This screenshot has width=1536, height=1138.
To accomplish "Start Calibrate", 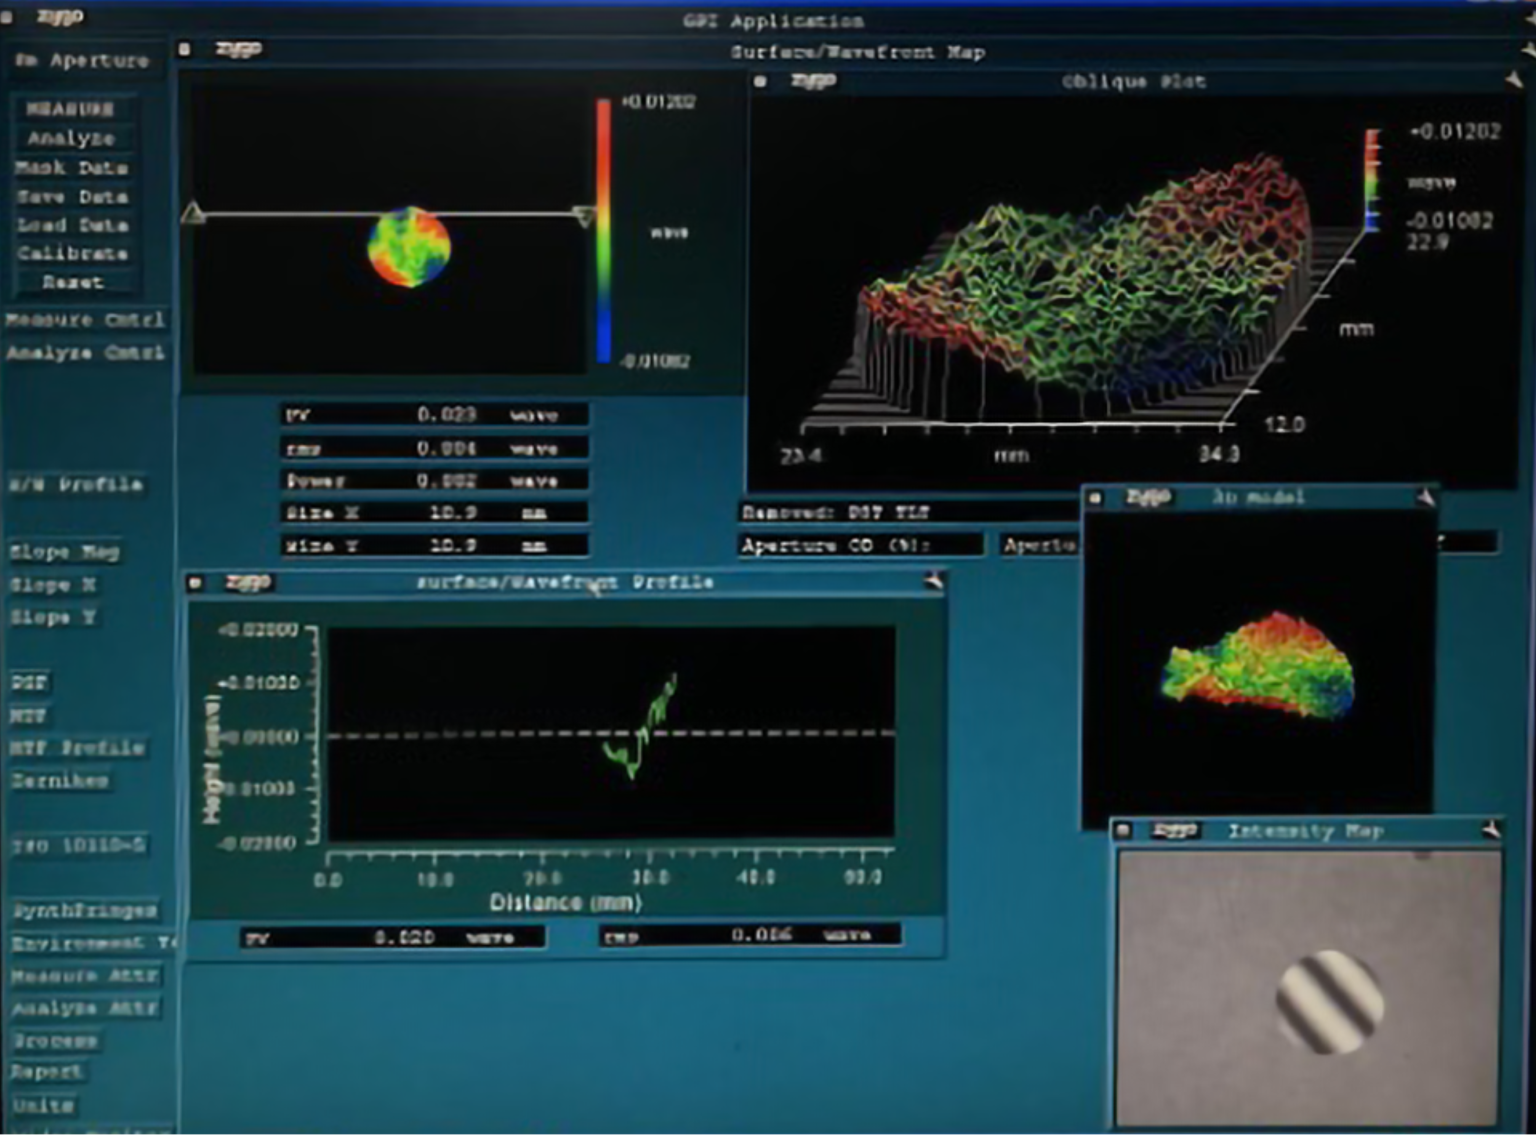I will (x=71, y=253).
